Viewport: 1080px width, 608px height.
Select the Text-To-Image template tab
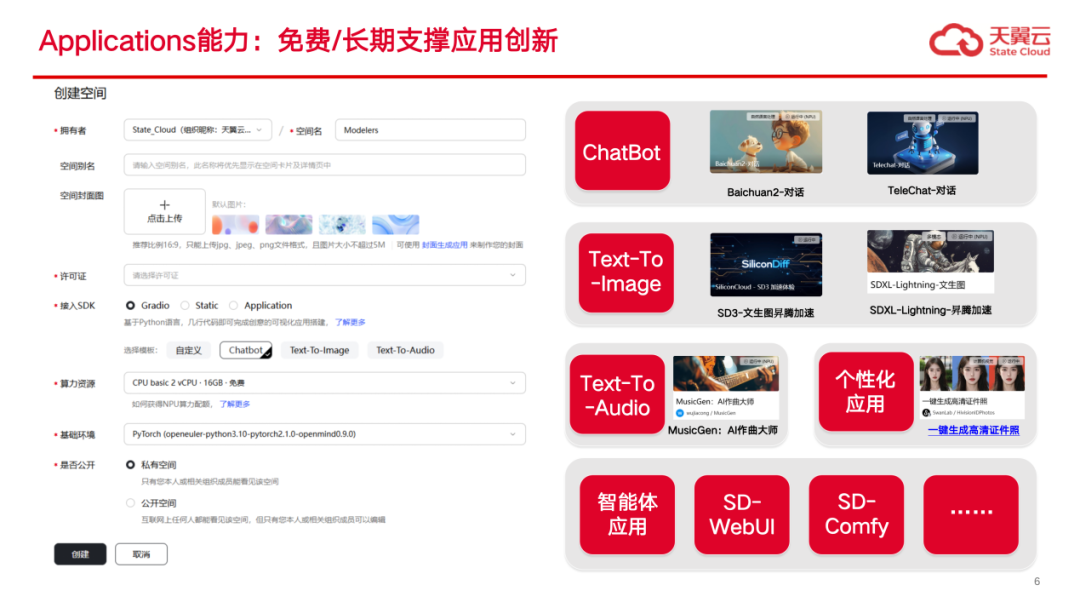click(x=319, y=350)
